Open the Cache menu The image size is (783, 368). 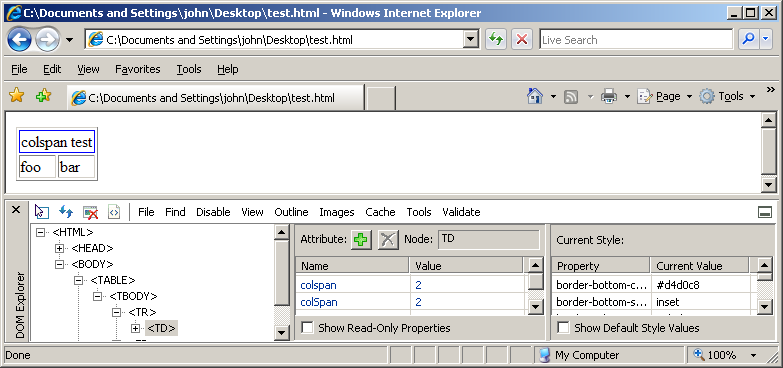tap(381, 212)
